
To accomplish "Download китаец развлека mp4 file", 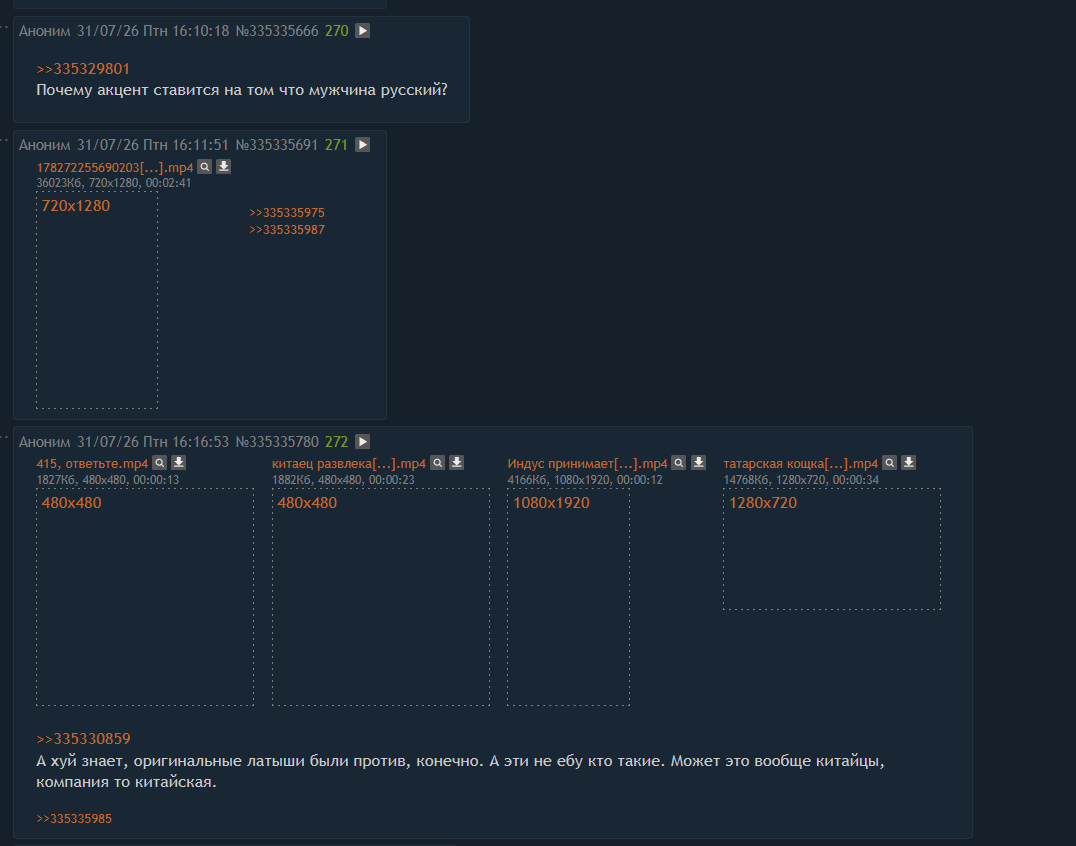I will click(x=456, y=463).
